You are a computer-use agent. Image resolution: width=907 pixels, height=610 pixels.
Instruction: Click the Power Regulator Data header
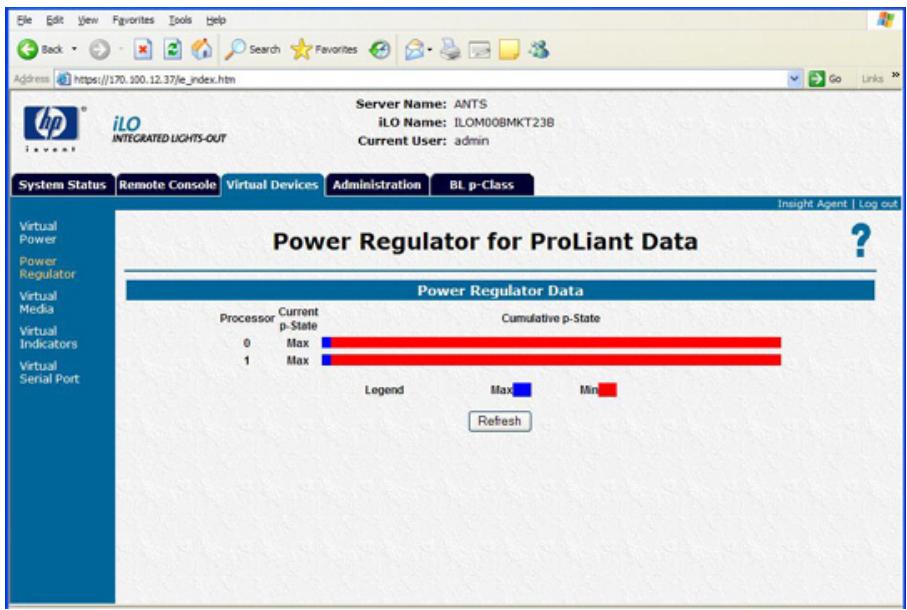point(500,290)
